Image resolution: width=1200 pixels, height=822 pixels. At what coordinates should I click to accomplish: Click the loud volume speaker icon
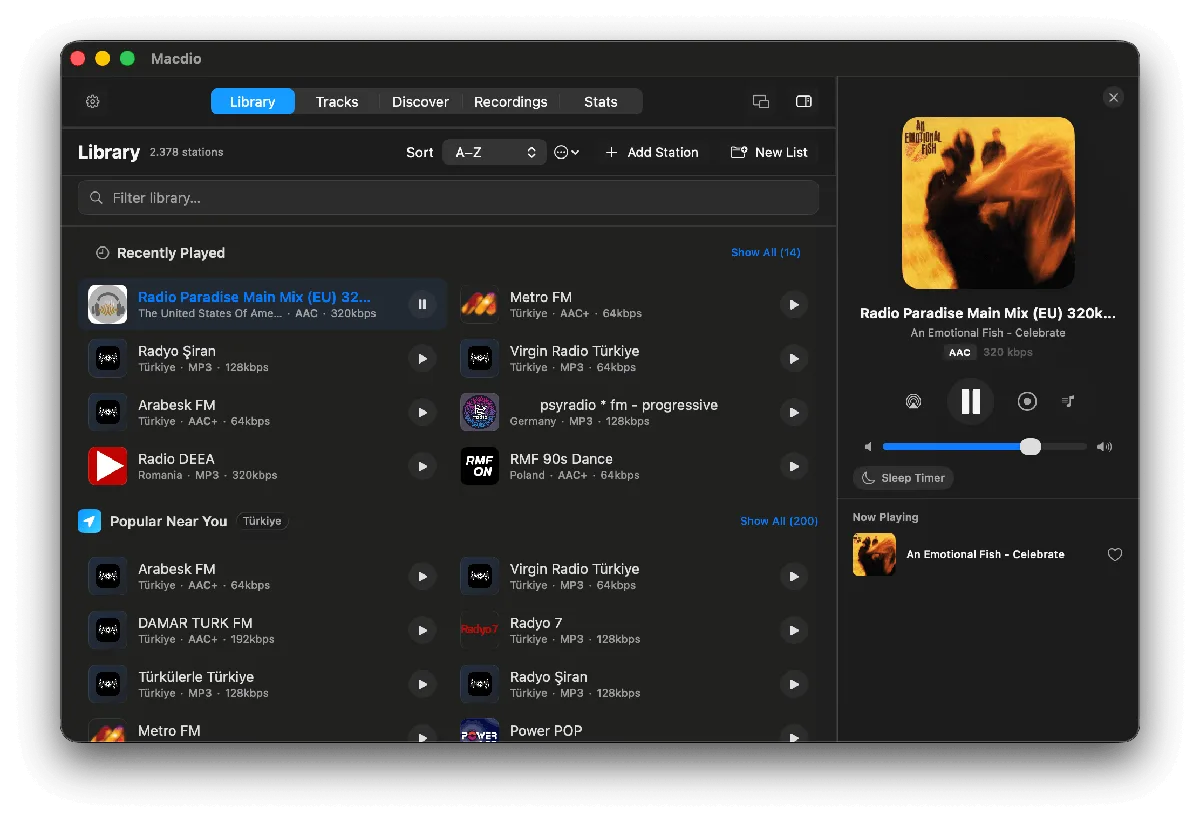(x=1104, y=447)
